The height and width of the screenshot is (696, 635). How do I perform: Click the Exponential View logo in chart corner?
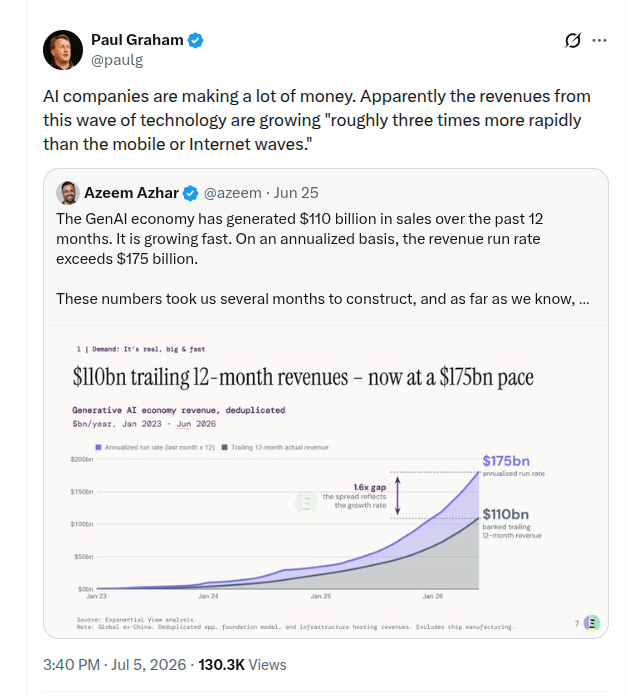point(592,623)
